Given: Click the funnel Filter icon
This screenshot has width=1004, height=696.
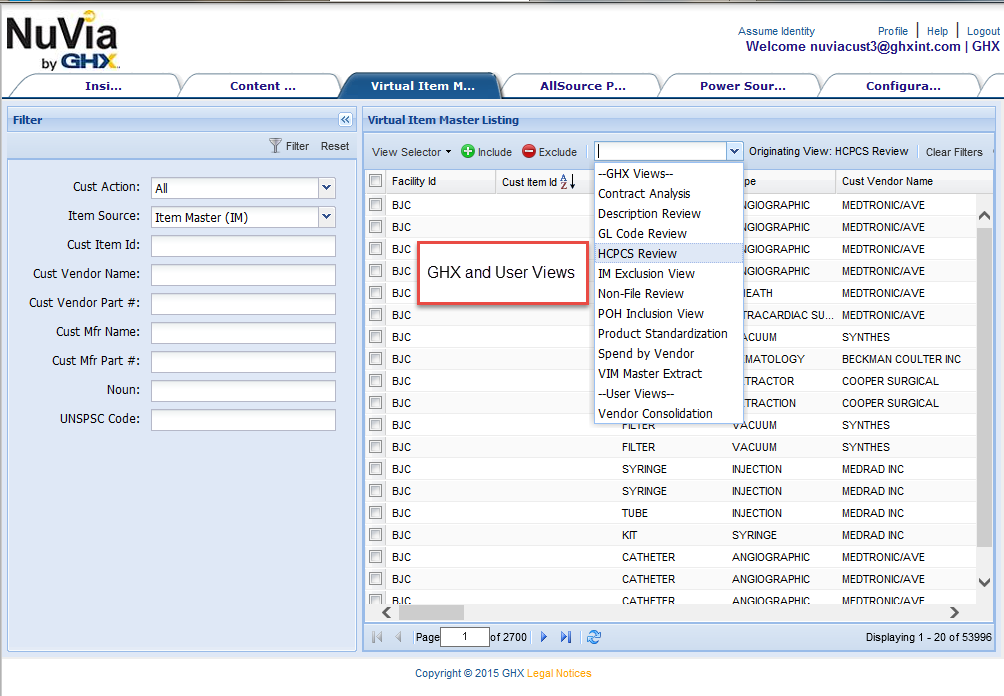Looking at the screenshot, I should coord(275,146).
